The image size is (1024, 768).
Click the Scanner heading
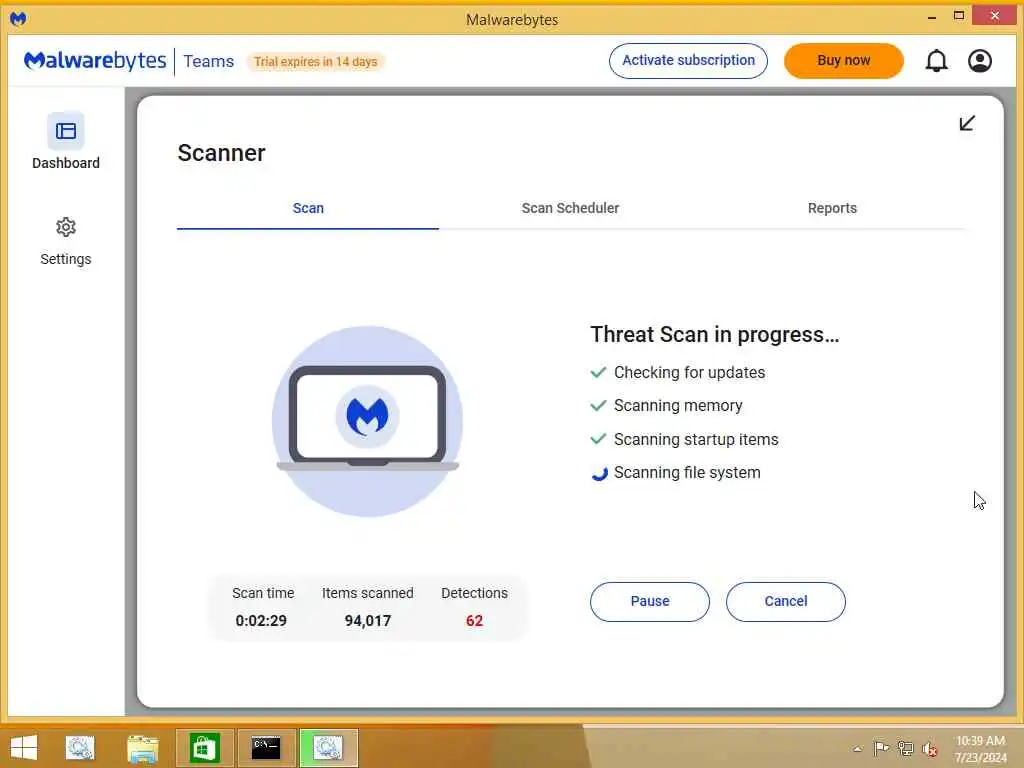221,153
